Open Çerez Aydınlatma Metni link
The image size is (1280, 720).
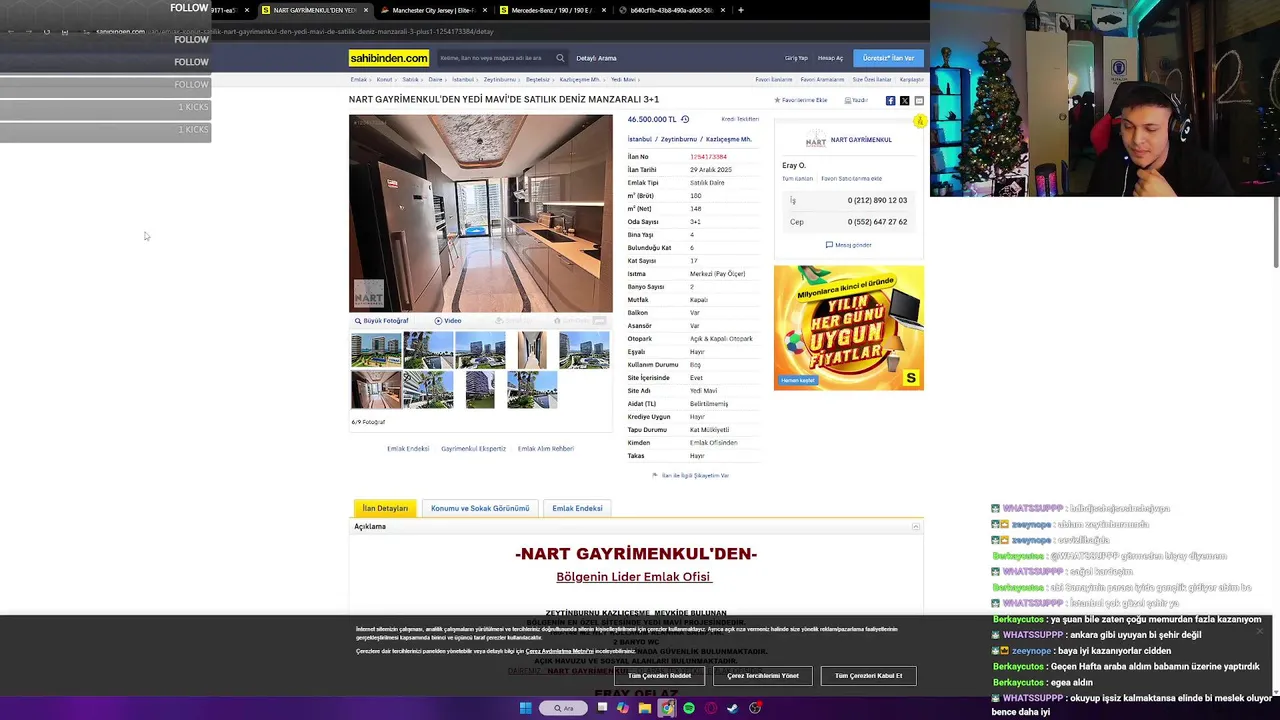tap(559, 651)
